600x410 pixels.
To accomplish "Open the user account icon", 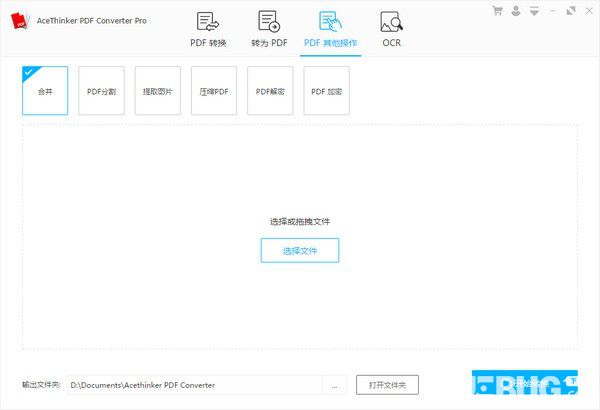I will coord(516,11).
